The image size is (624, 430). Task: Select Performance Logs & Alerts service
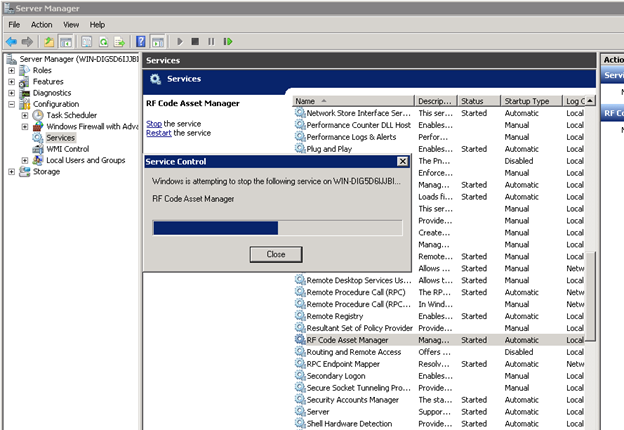coord(351,137)
